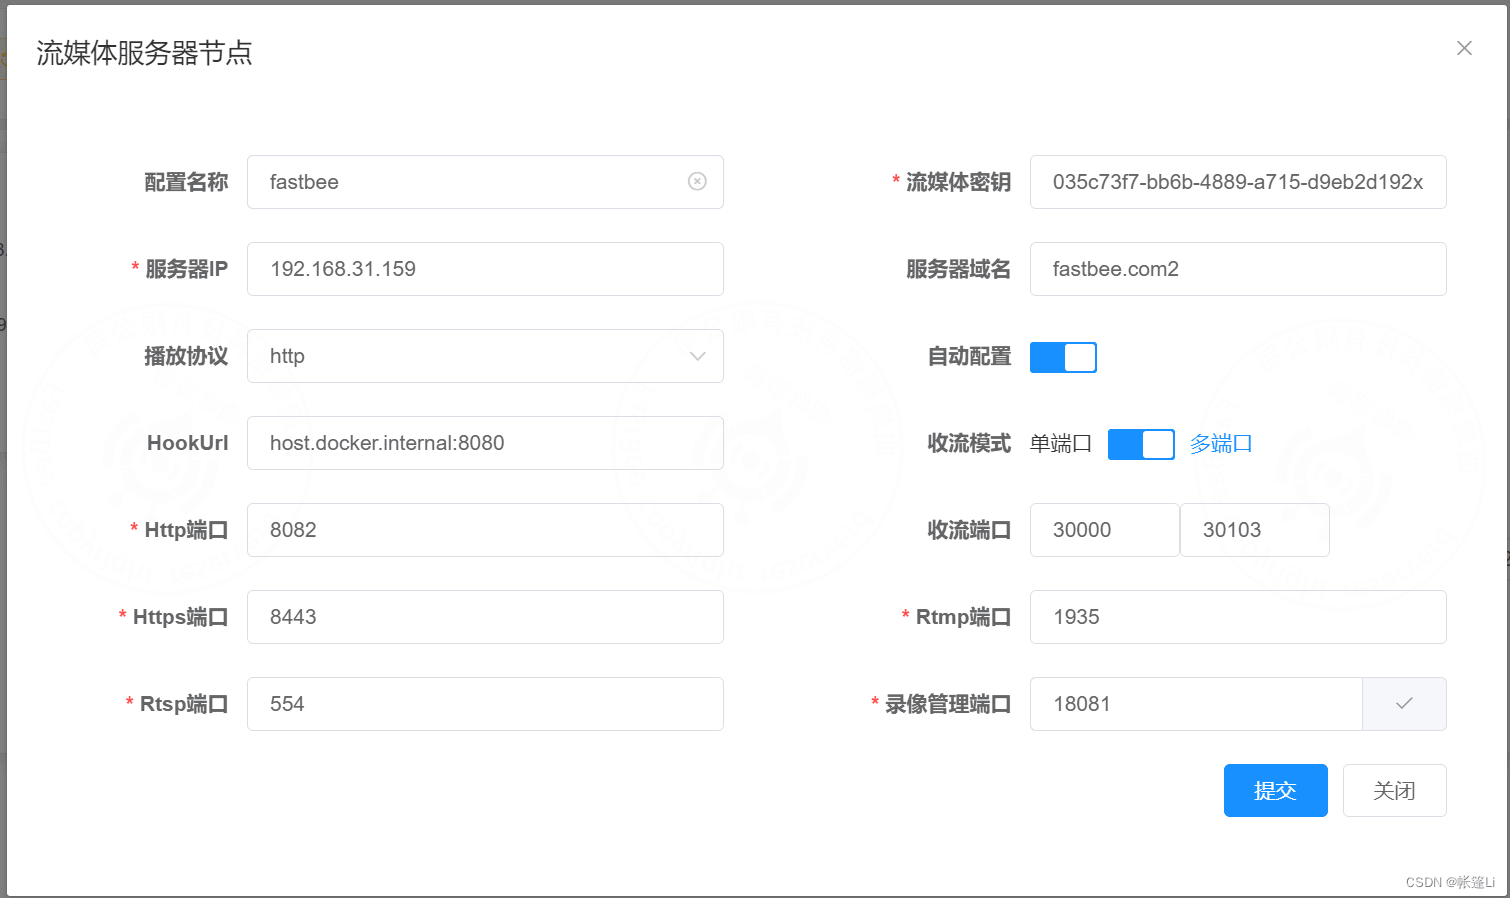This screenshot has width=1510, height=898.
Task: Click the Rtsp端口 label
Action: coord(184,704)
